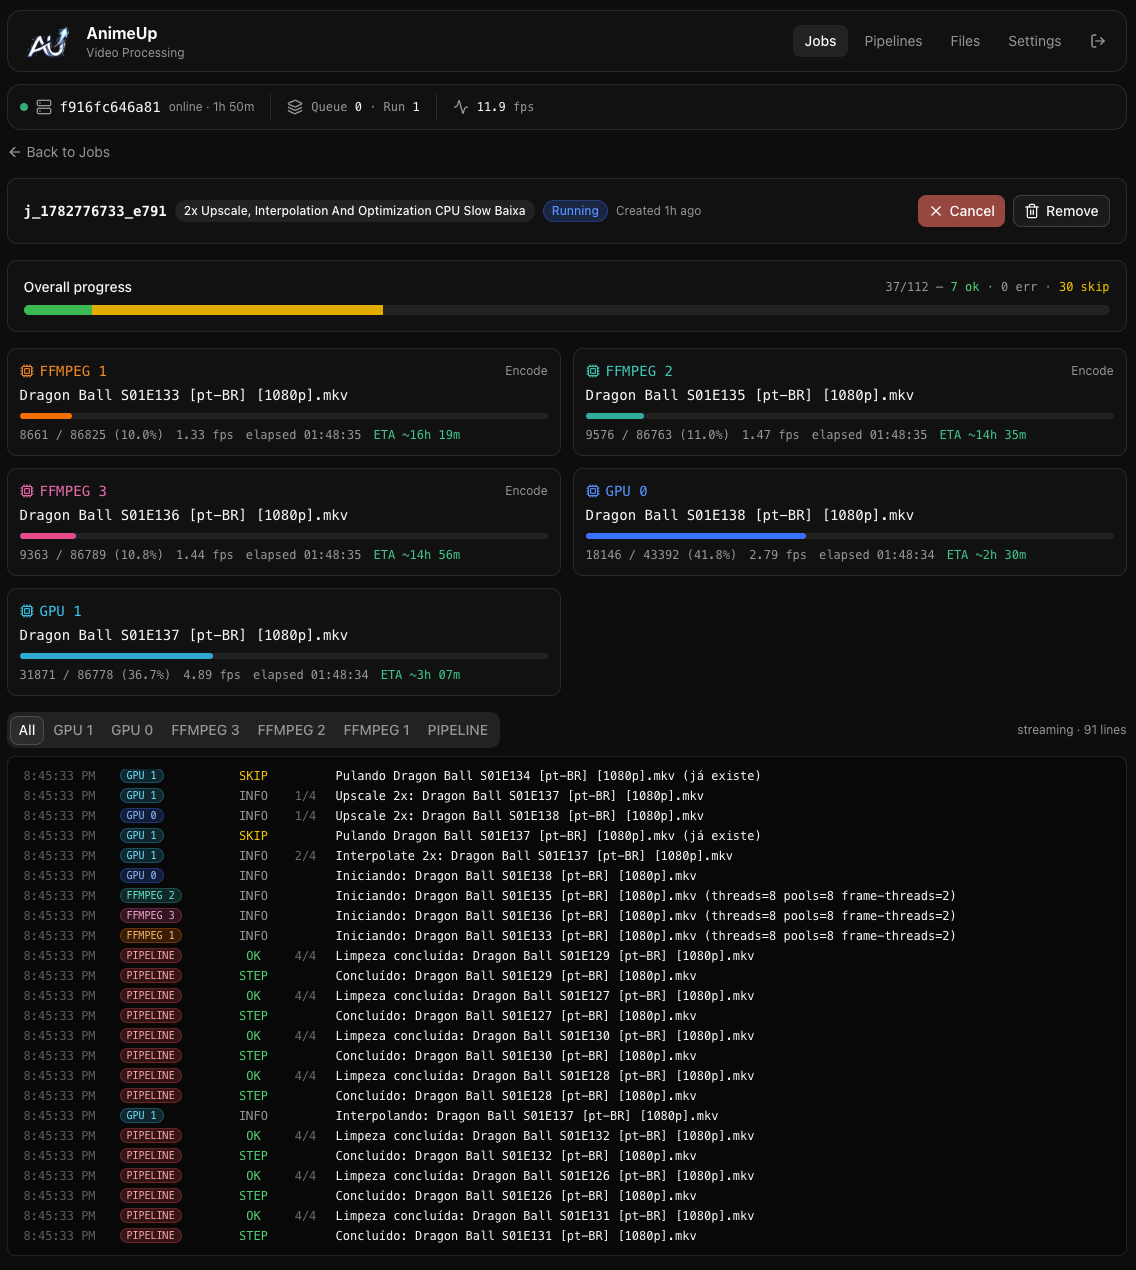This screenshot has width=1136, height=1270.
Task: Click the streaming 91 lines label
Action: tap(1072, 730)
